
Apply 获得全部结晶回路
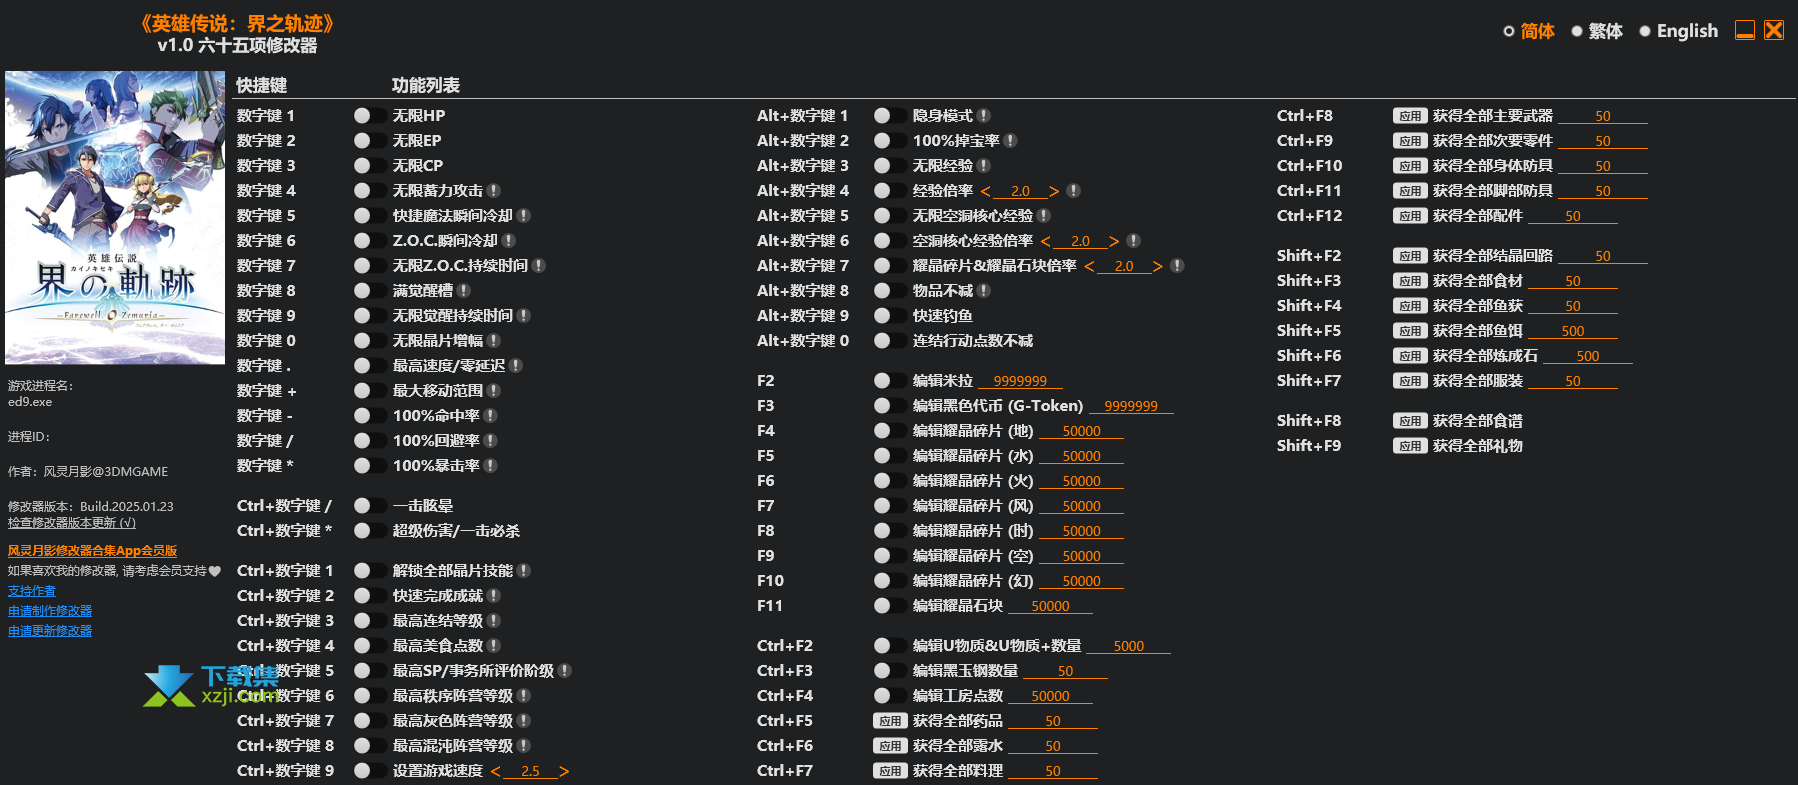point(1410,255)
